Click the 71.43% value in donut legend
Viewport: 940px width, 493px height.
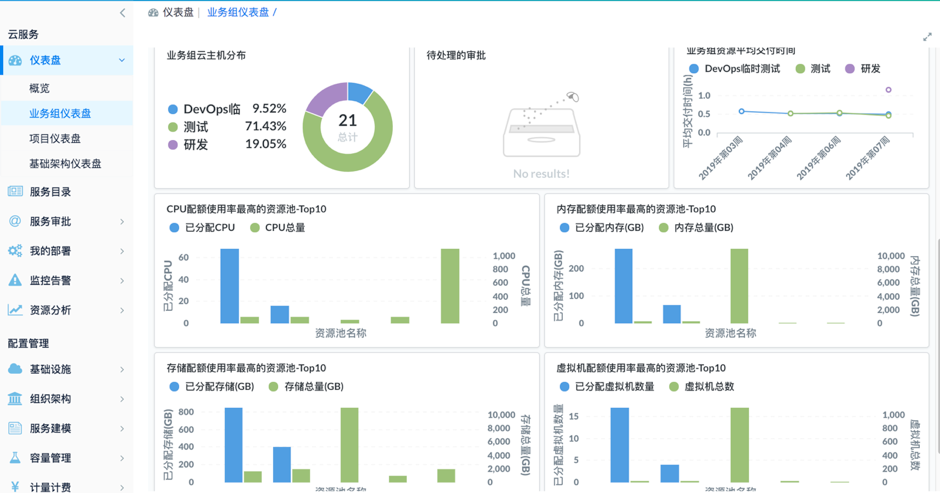tap(266, 127)
